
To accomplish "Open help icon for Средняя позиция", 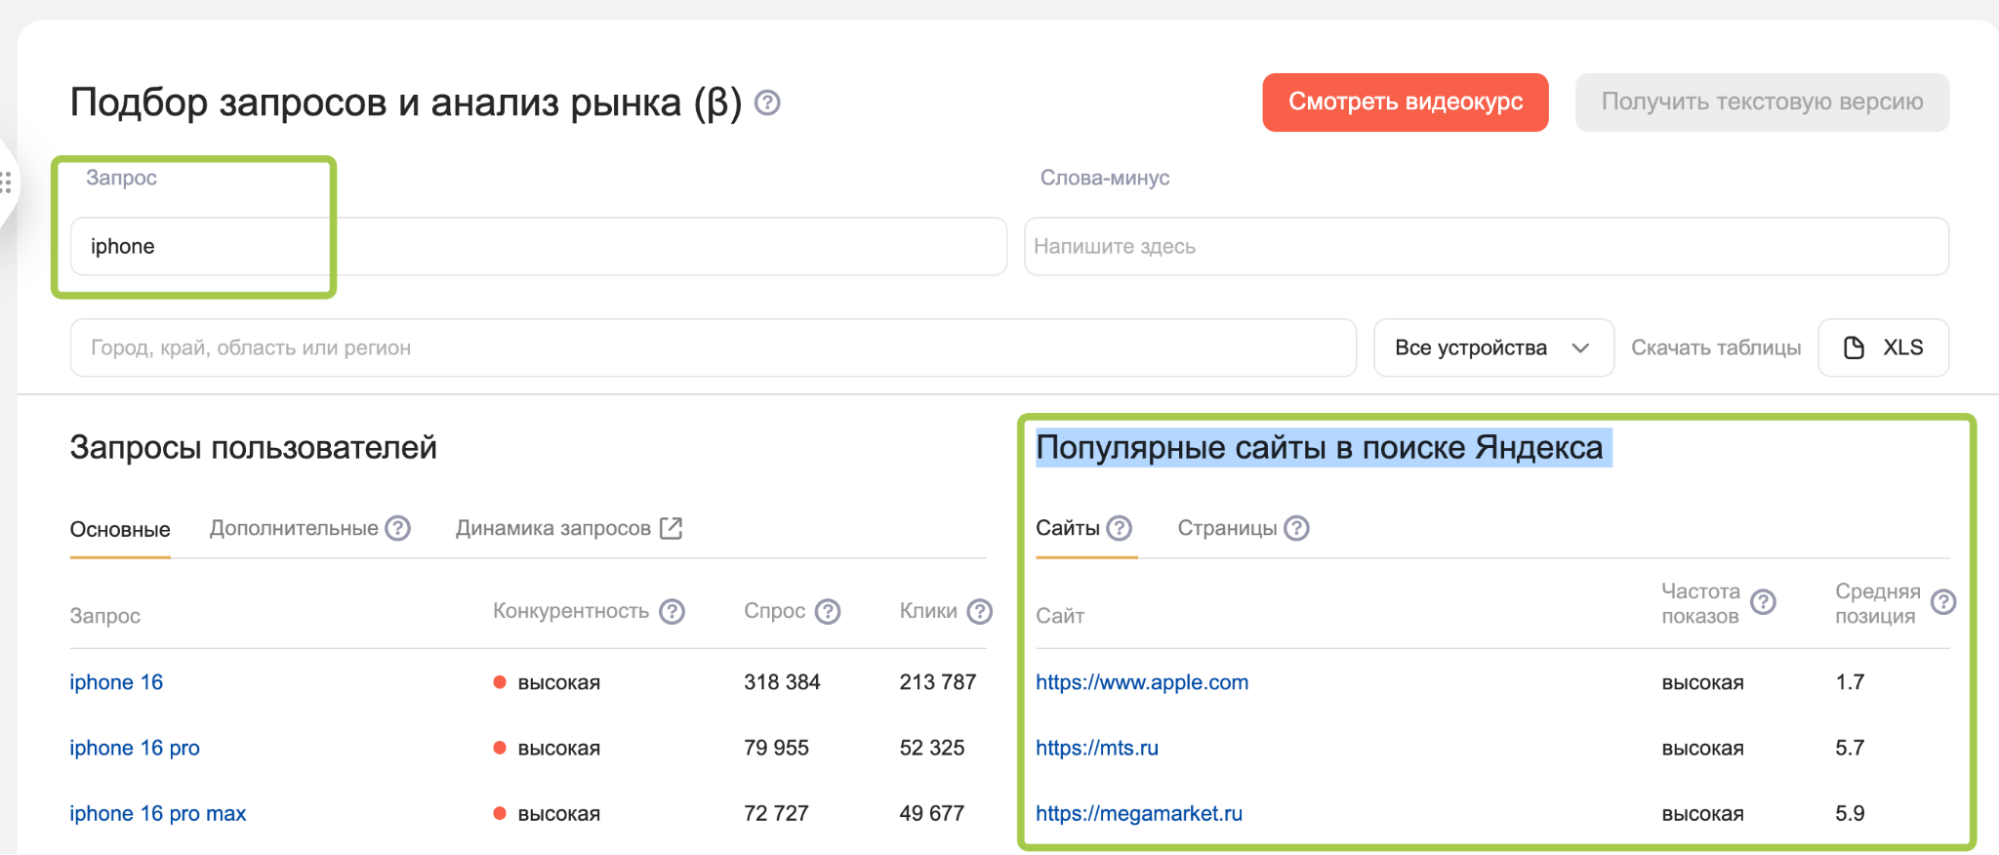I will pyautogui.click(x=1943, y=602).
